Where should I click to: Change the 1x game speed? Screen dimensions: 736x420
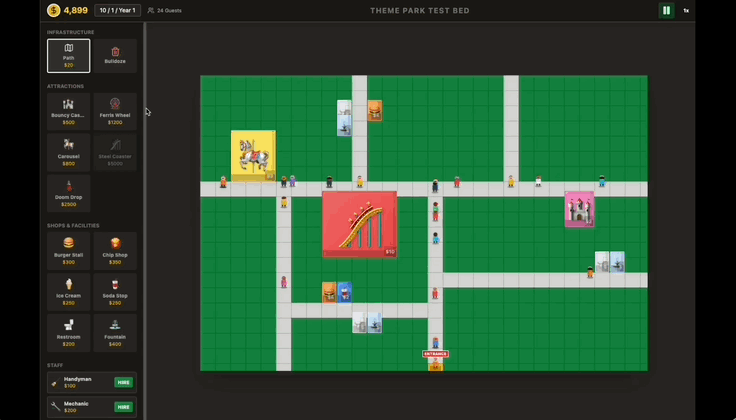pyautogui.click(x=686, y=11)
